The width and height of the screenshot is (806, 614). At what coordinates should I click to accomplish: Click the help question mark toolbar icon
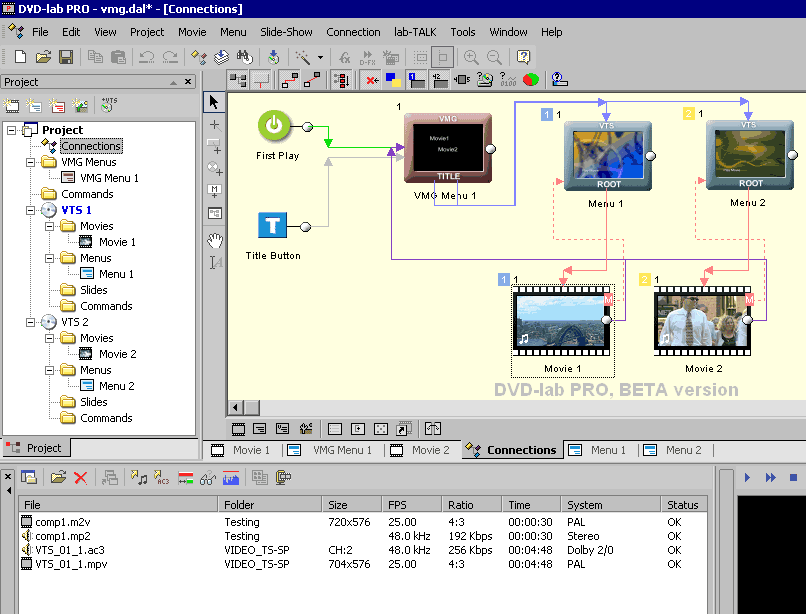tap(523, 57)
